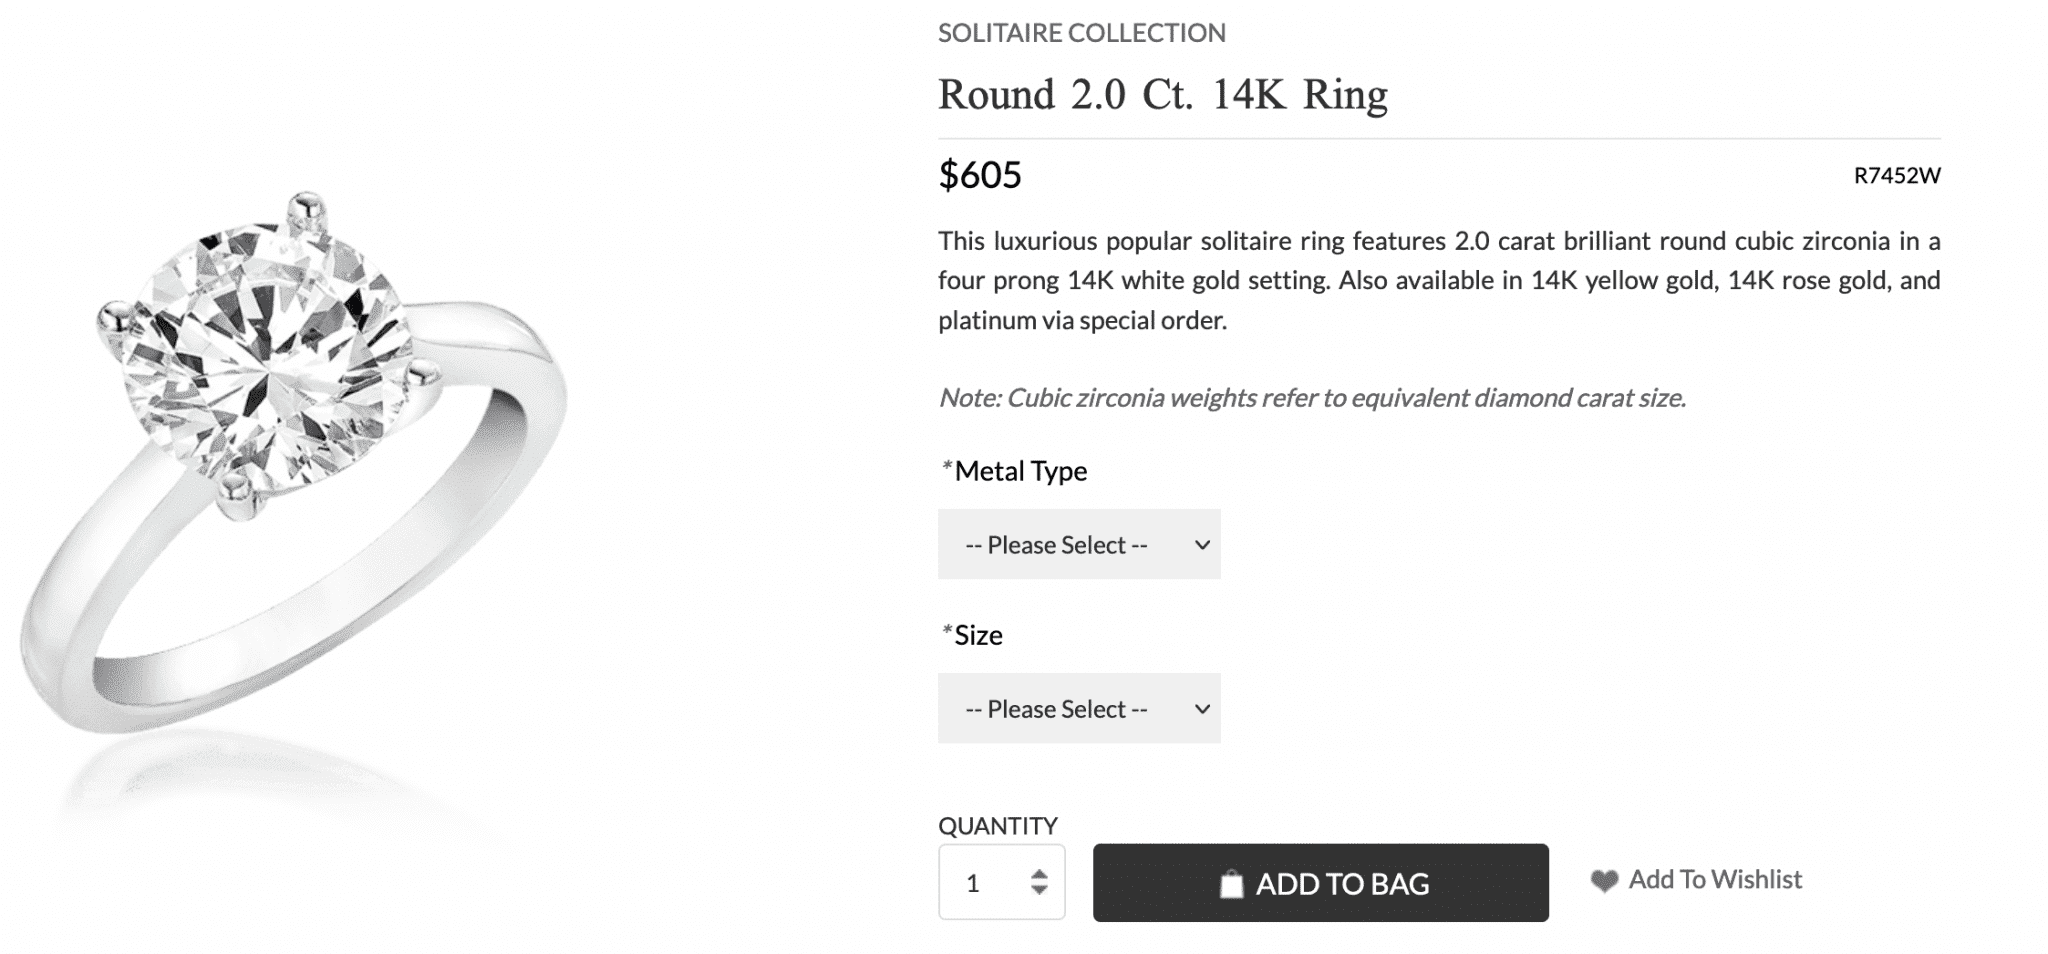2048x954 pixels.
Task: Click the chevron arrow in Size select
Action: (x=1202, y=709)
